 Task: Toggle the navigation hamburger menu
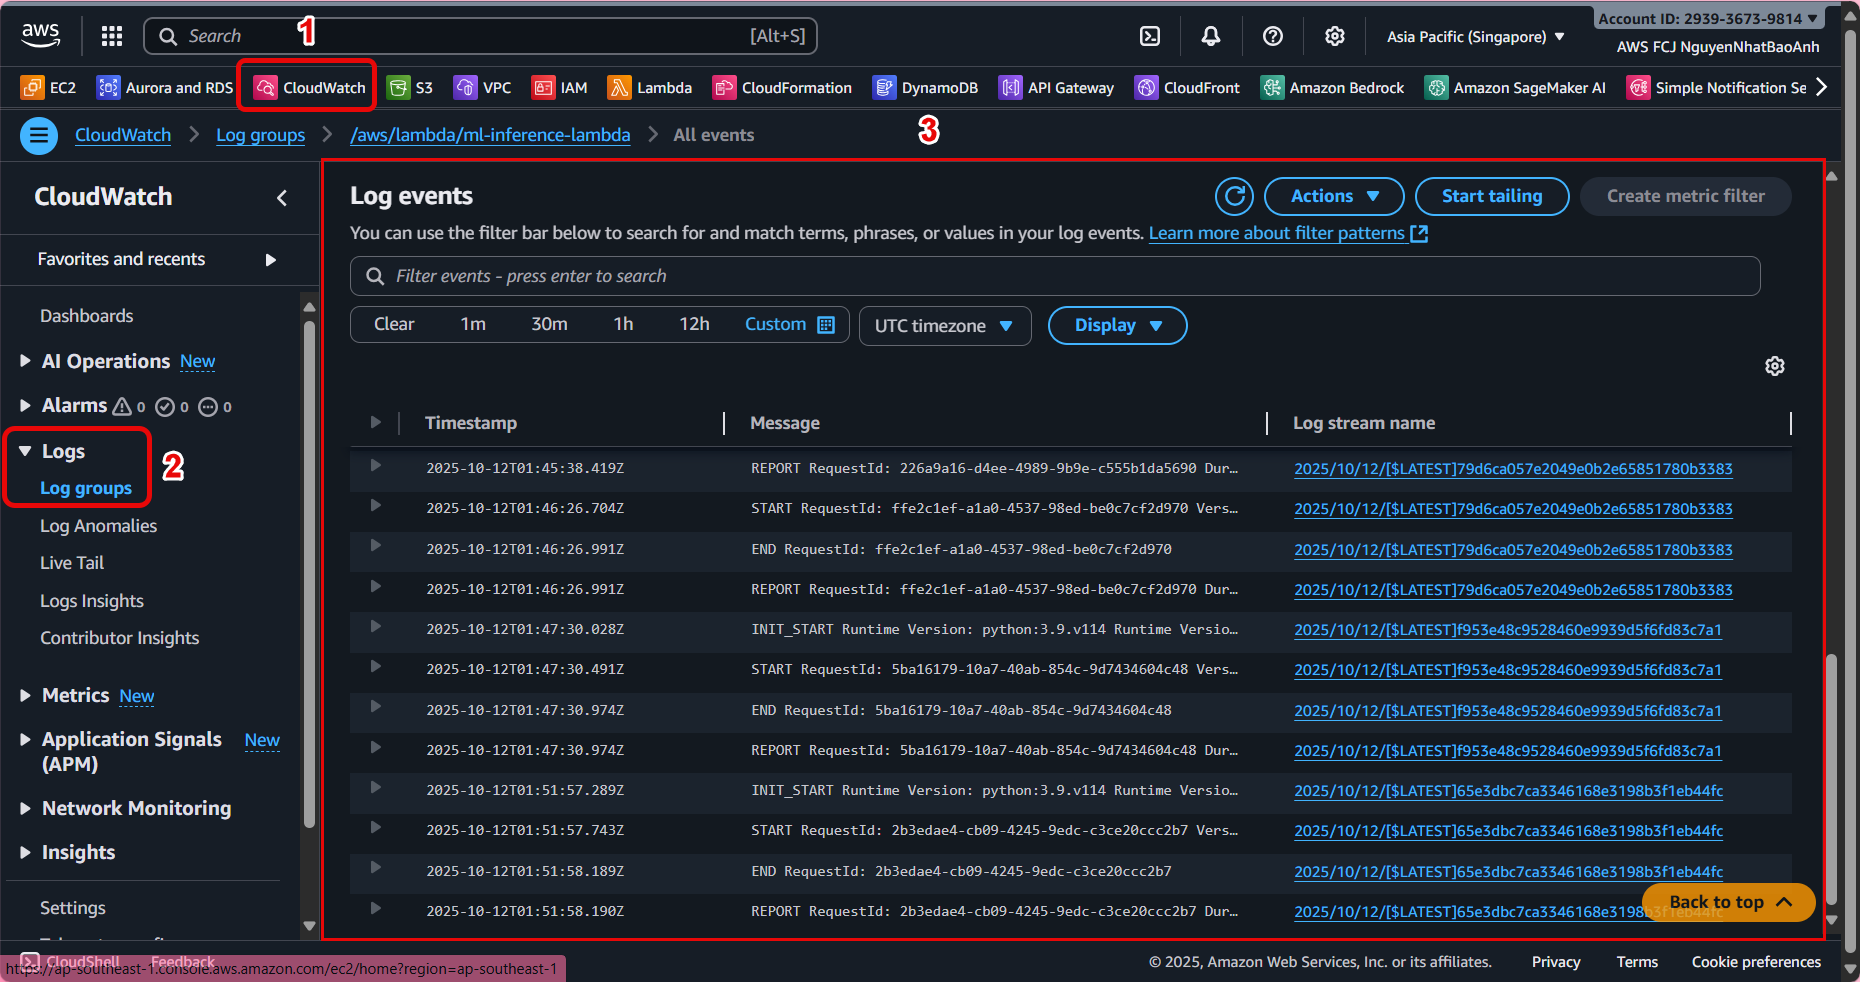(x=39, y=135)
